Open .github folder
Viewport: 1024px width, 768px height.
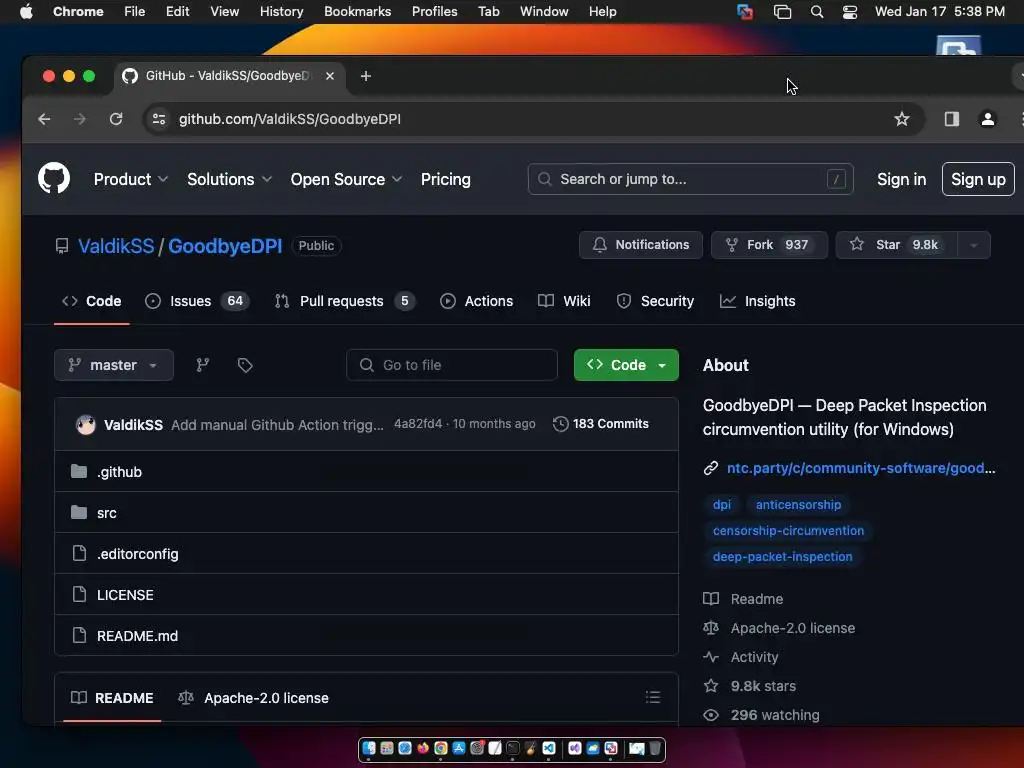[119, 472]
